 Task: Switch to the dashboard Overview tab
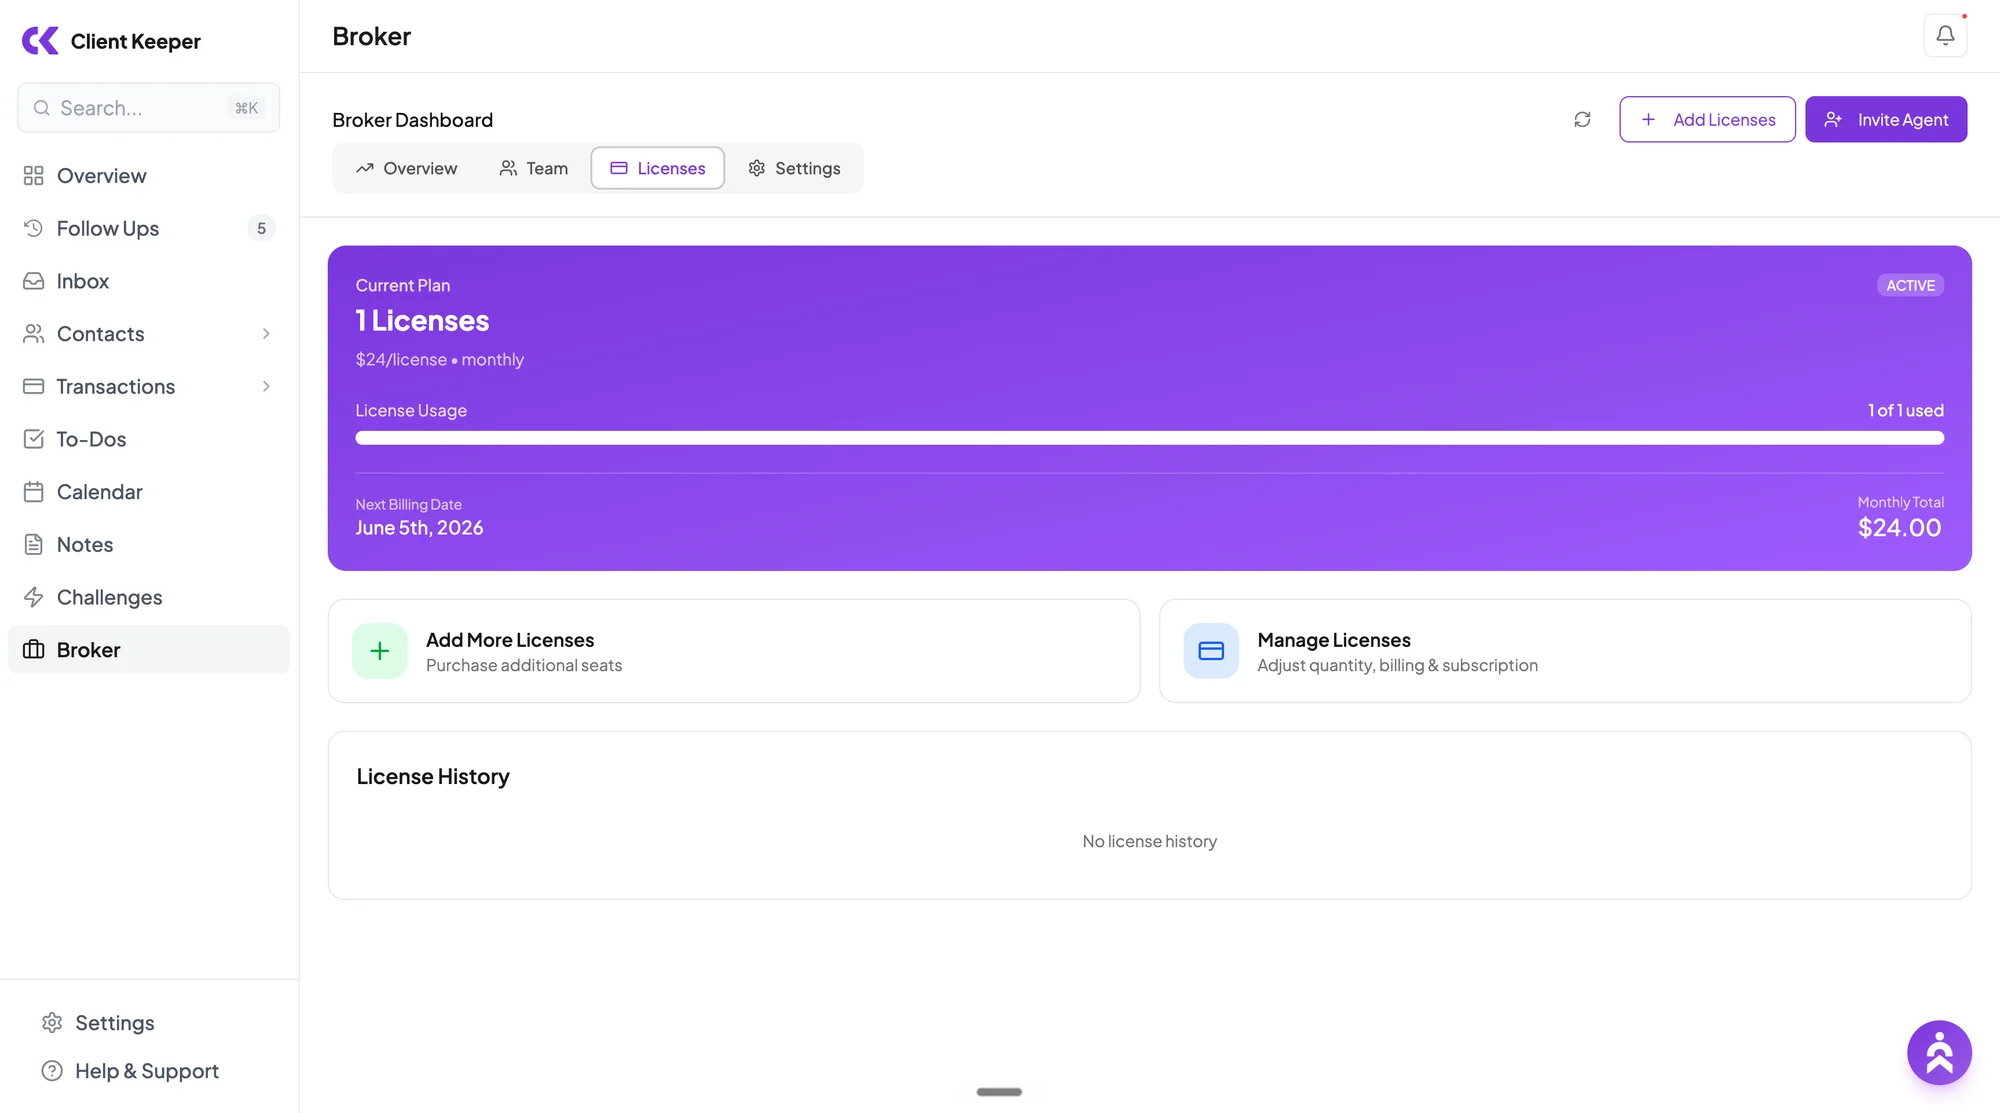click(x=407, y=168)
